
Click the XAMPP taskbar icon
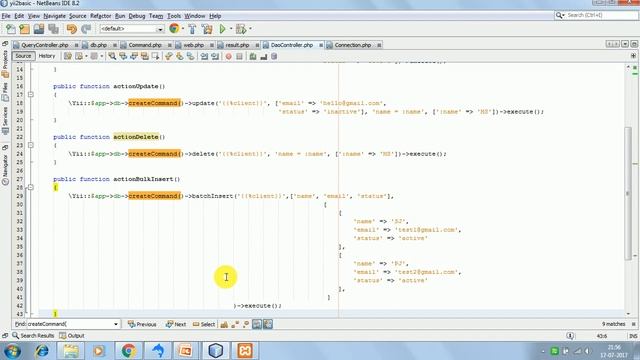244,351
